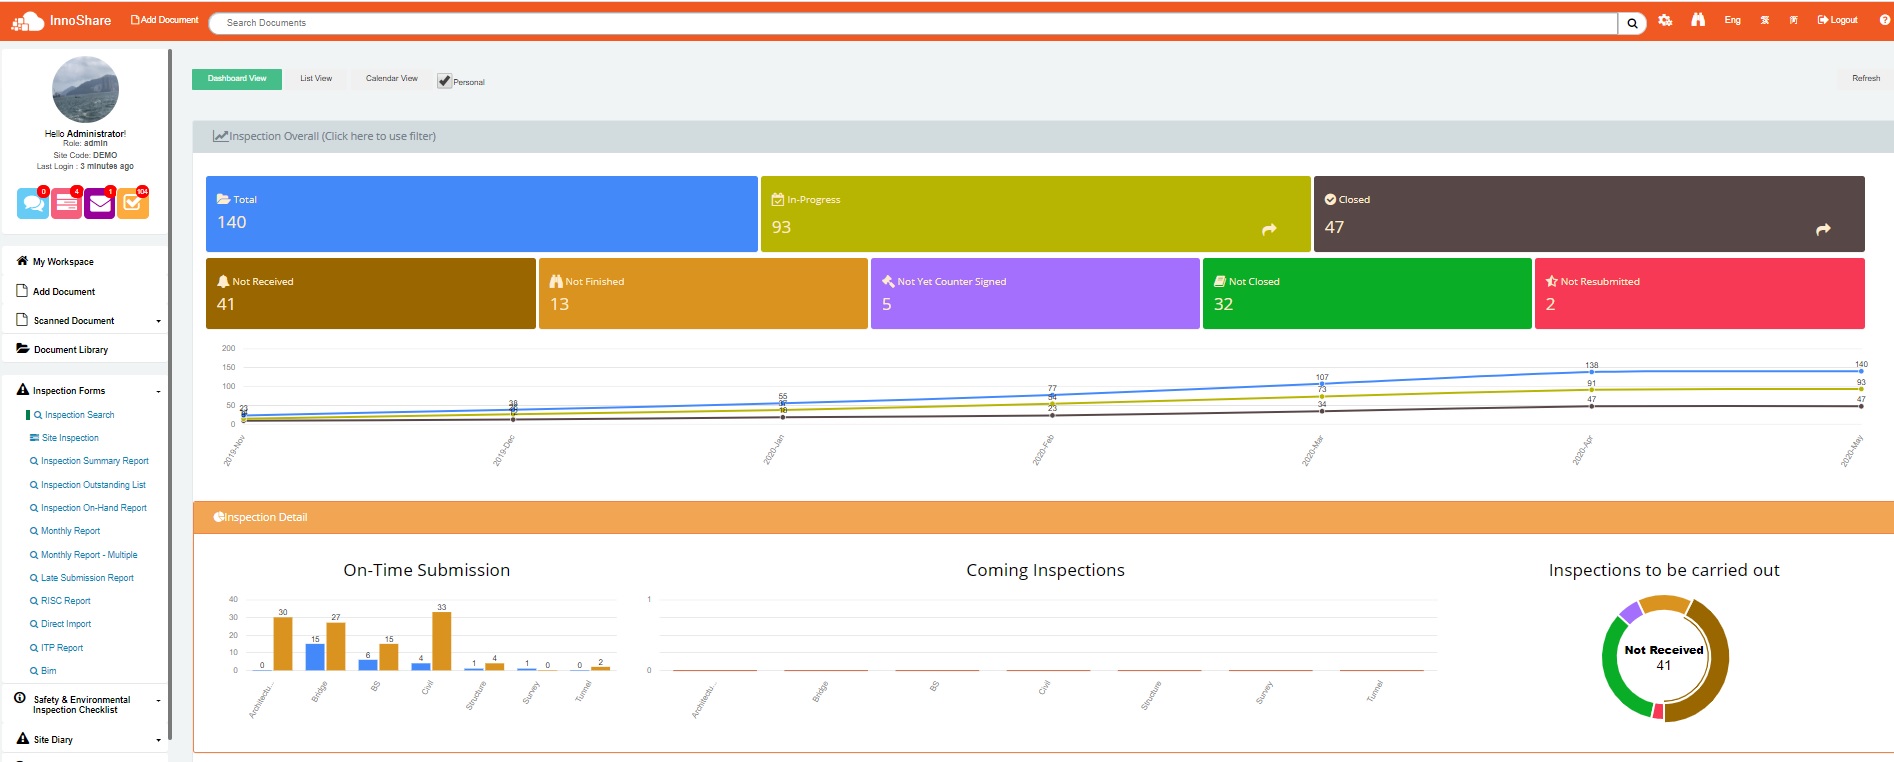Click the search magnifier button
Viewport: 1894px width, 762px height.
(x=1632, y=23)
